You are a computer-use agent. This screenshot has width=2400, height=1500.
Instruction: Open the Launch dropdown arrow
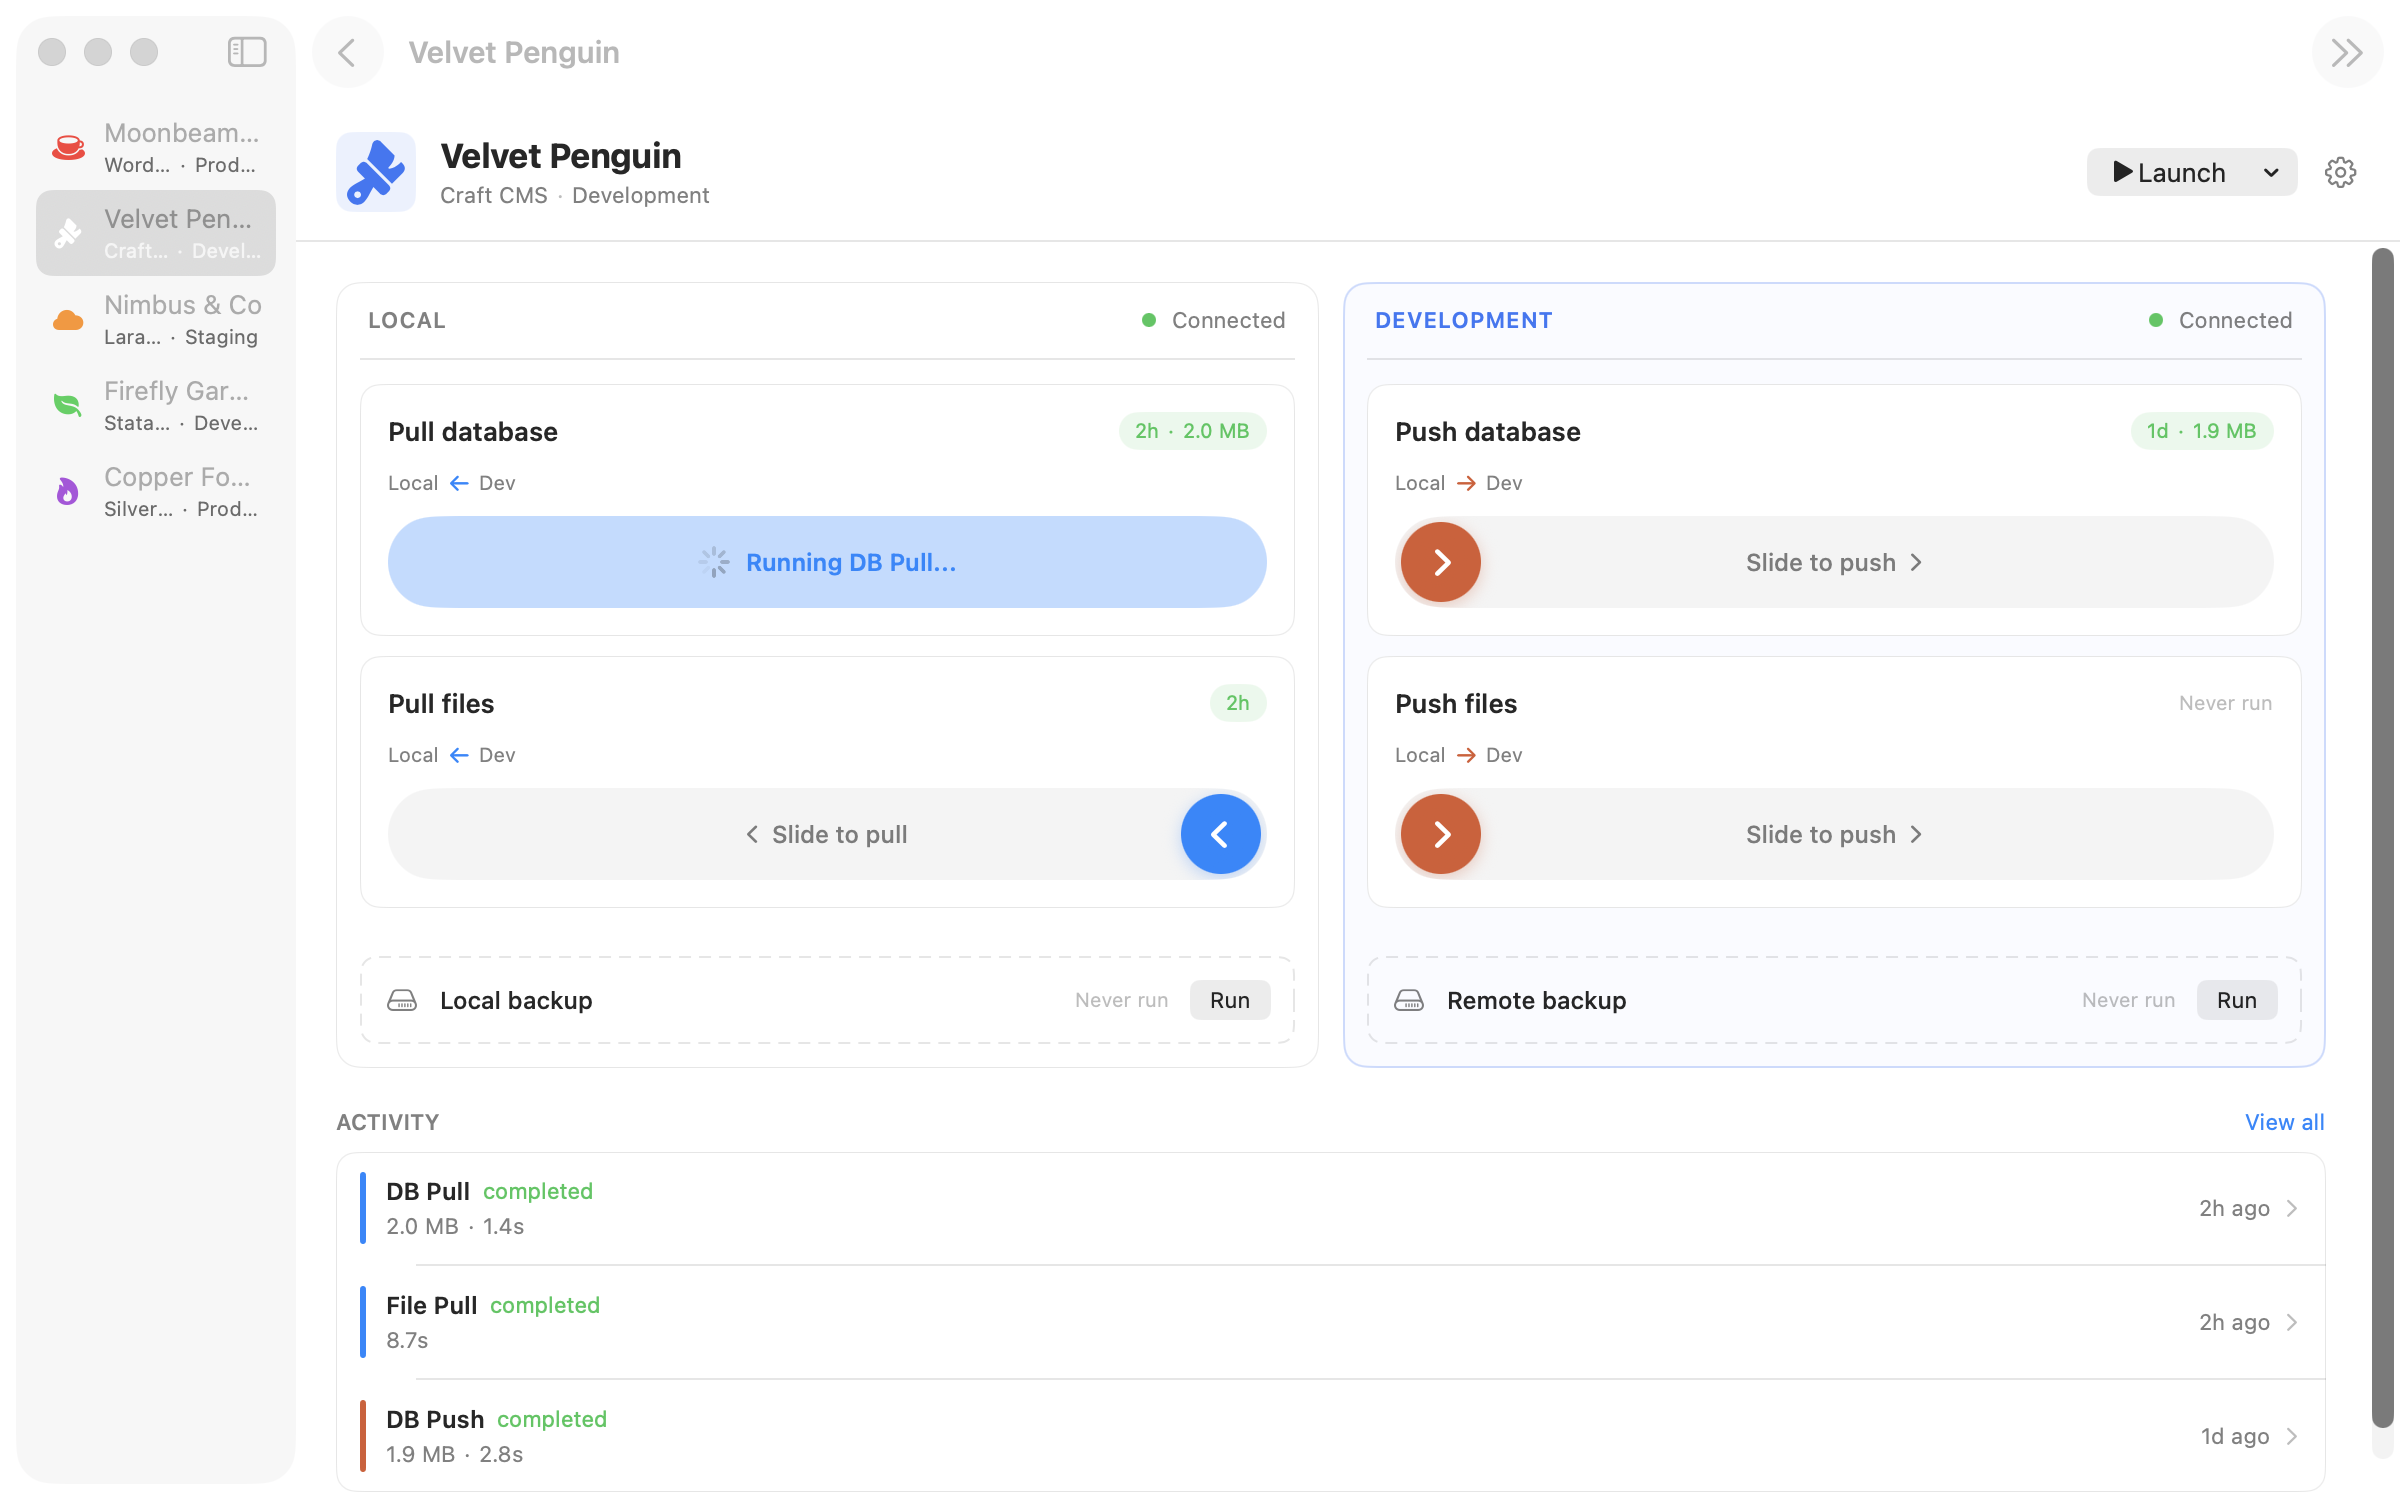(2271, 172)
